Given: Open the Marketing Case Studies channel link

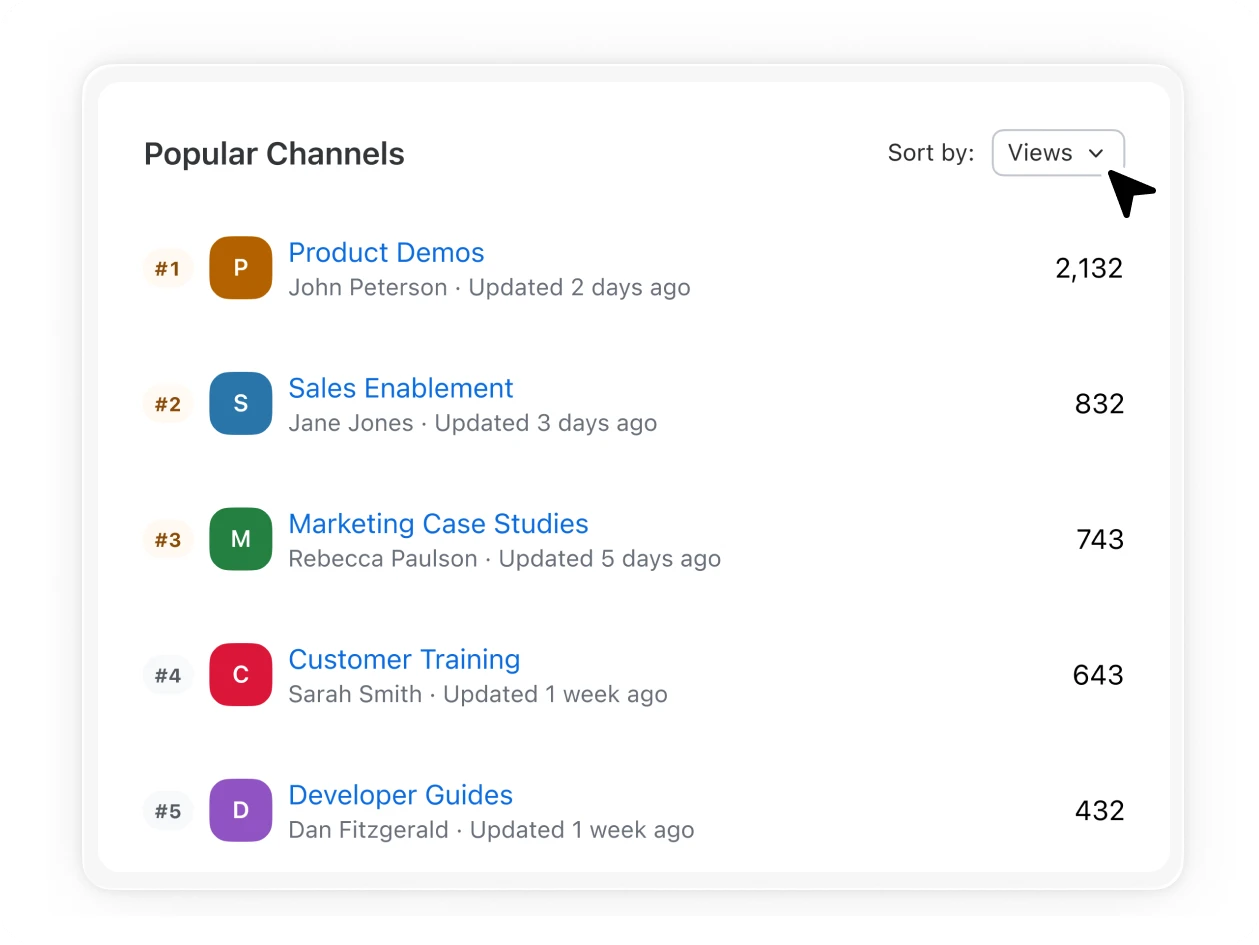Looking at the screenshot, I should (x=438, y=524).
